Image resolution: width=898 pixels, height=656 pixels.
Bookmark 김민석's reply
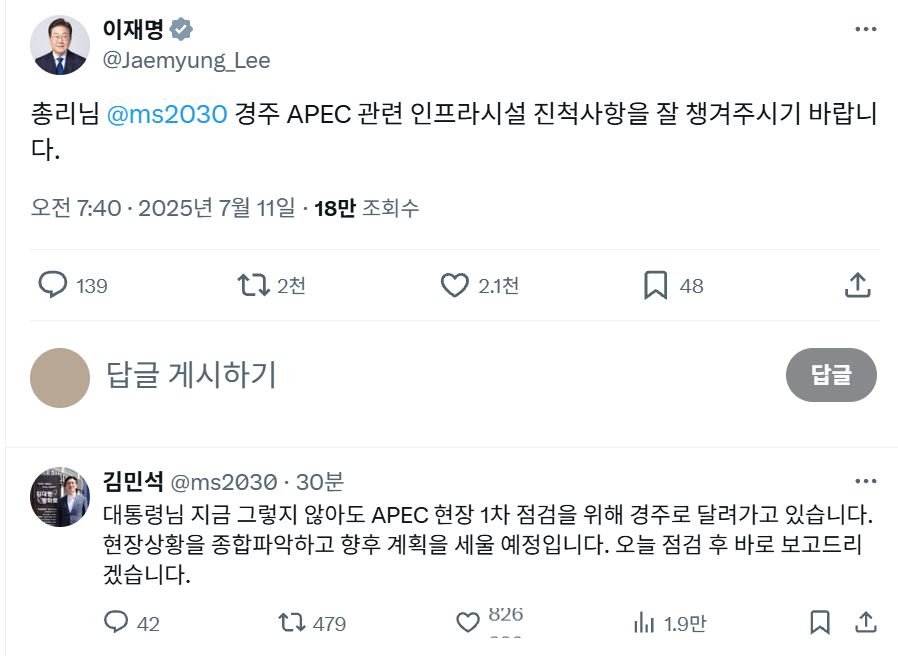click(x=820, y=623)
